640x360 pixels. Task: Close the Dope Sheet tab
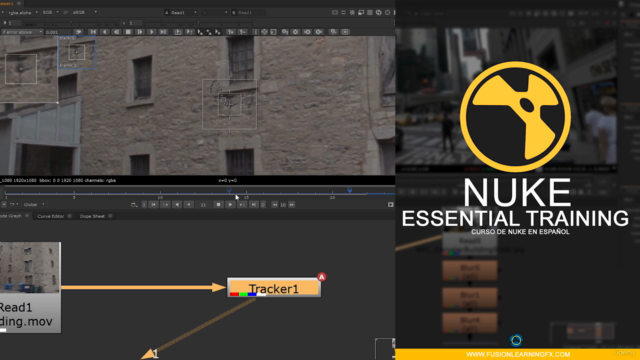pyautogui.click(x=110, y=216)
